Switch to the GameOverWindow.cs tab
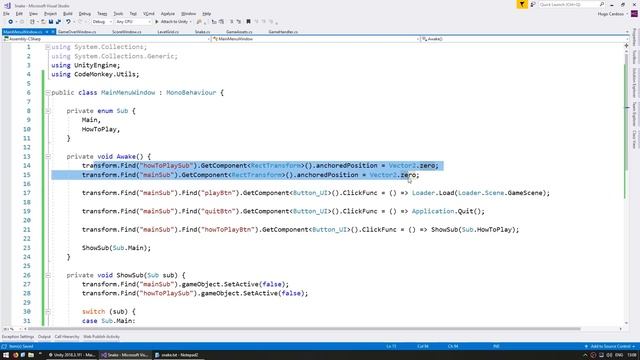 pos(77,32)
